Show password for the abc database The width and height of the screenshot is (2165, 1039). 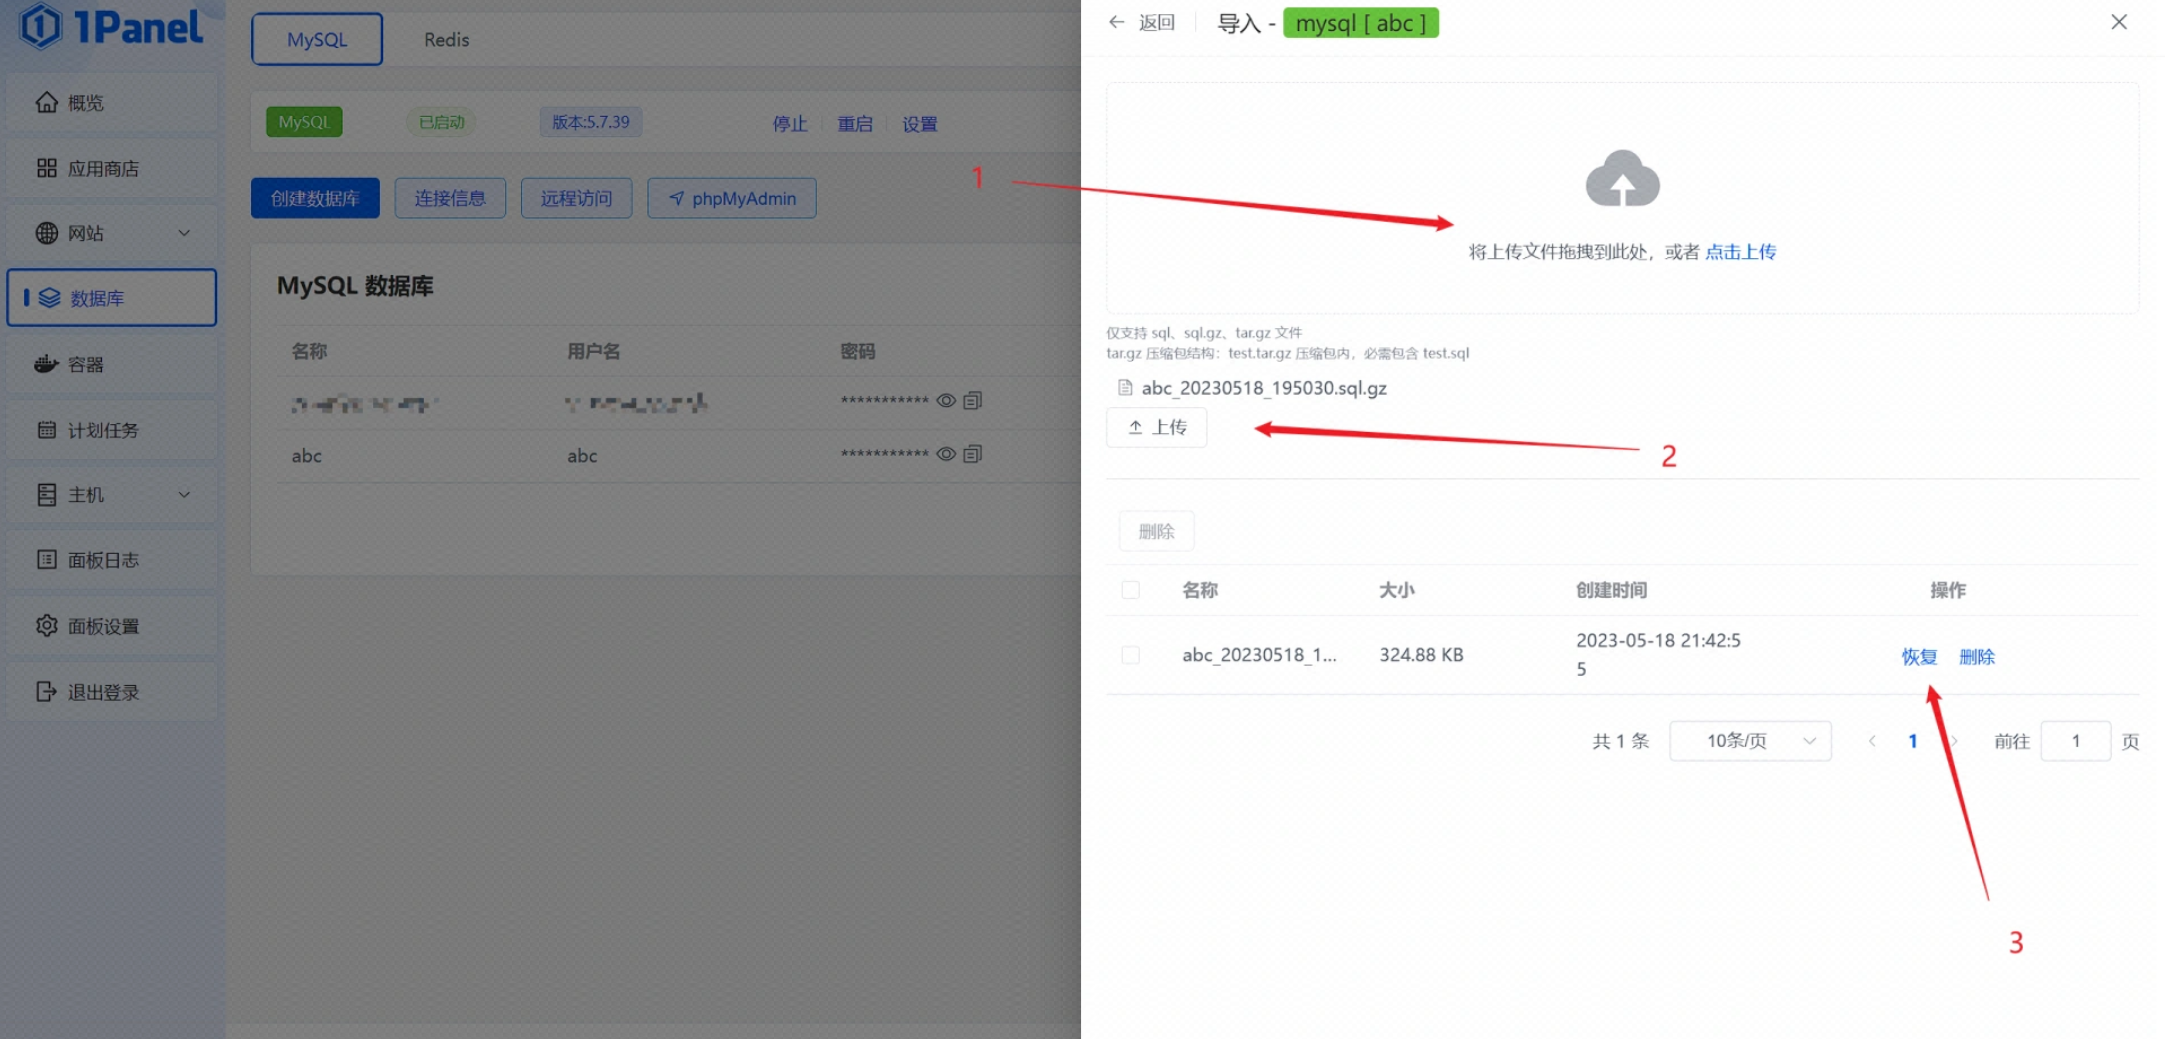[945, 454]
